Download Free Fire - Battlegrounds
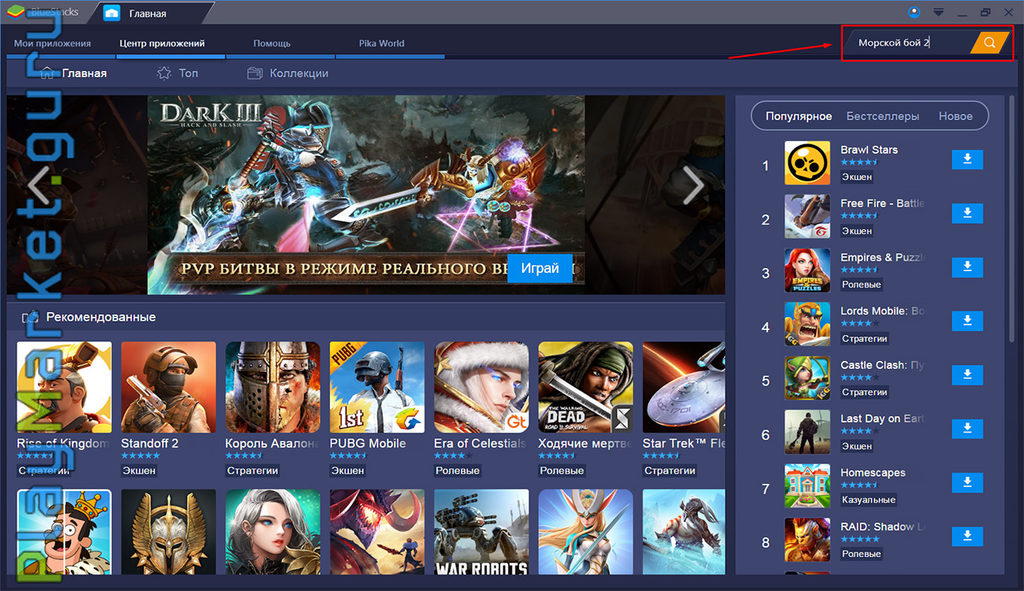The height and width of the screenshot is (591, 1024). [x=967, y=213]
